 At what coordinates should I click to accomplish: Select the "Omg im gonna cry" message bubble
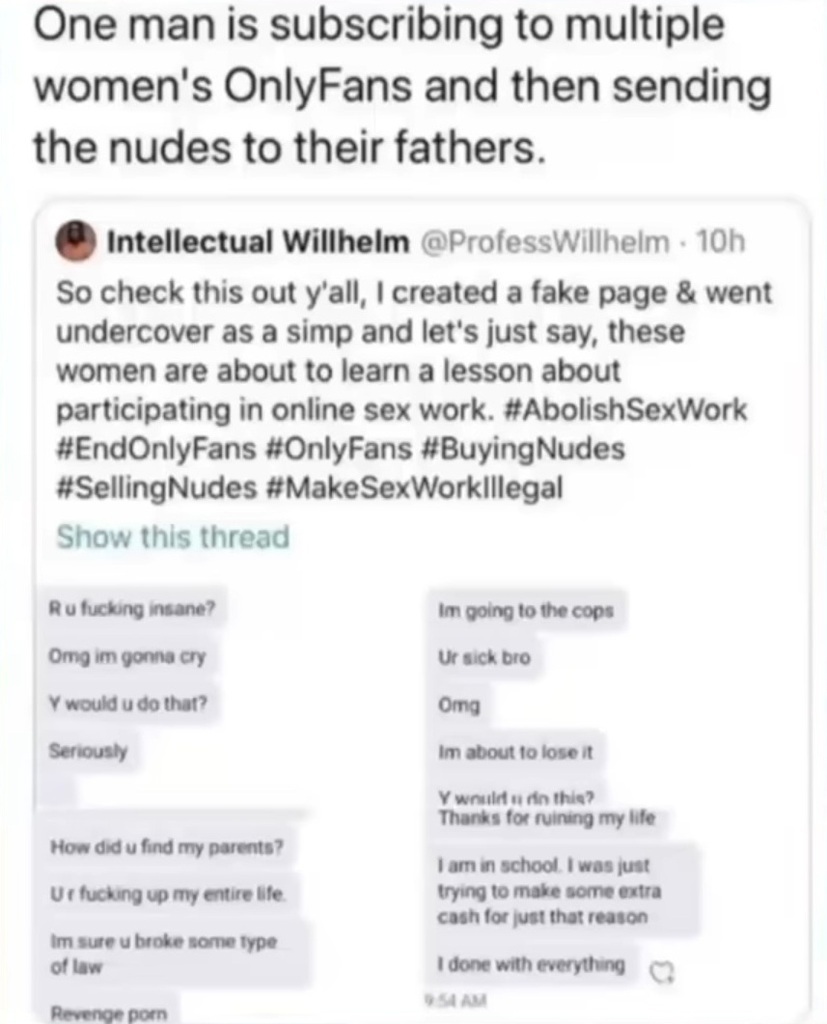click(x=128, y=656)
